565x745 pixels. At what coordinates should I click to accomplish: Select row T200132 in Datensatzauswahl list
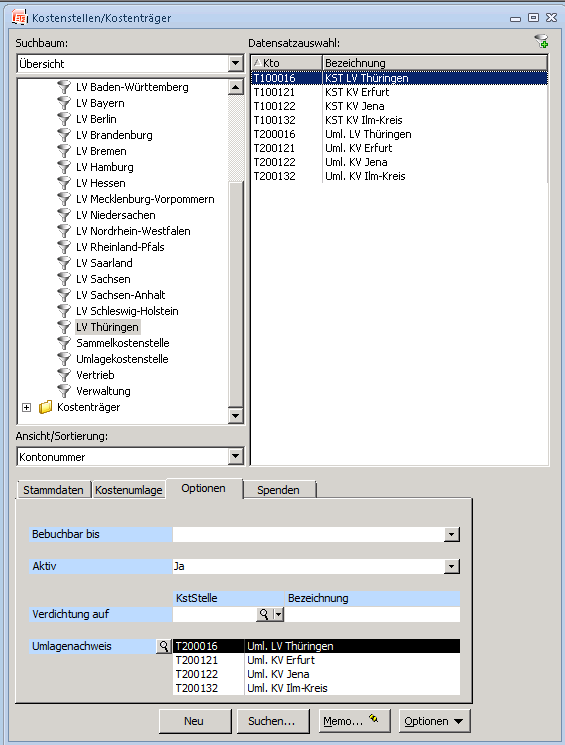coord(399,176)
